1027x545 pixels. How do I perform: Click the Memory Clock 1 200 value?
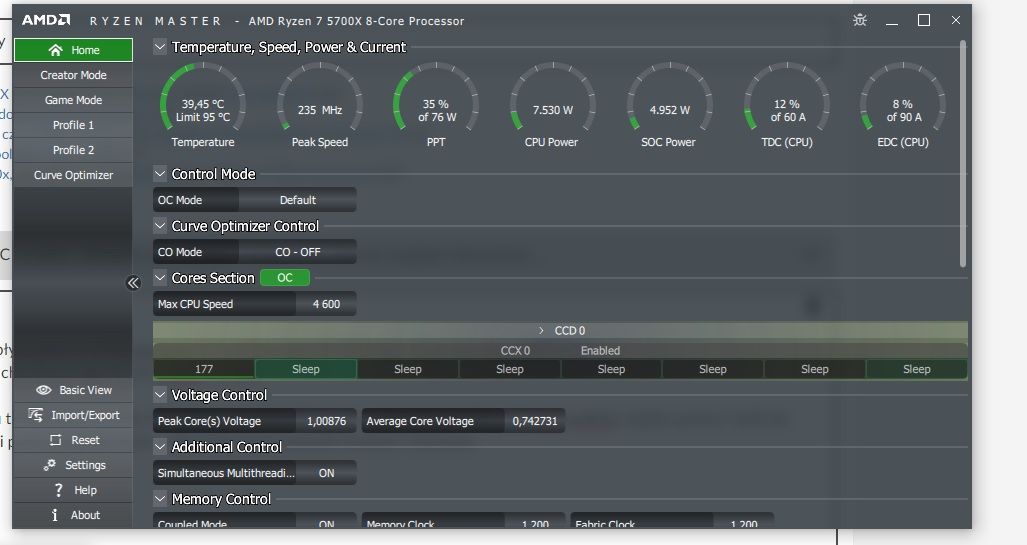coord(534,523)
